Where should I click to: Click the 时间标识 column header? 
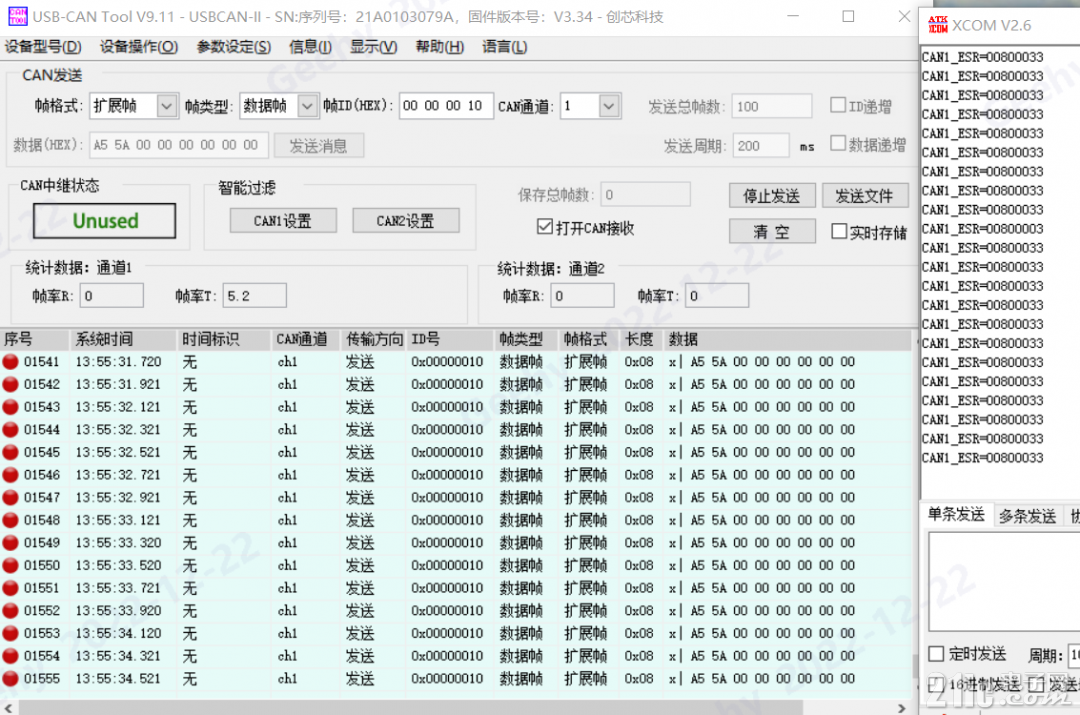(223, 340)
